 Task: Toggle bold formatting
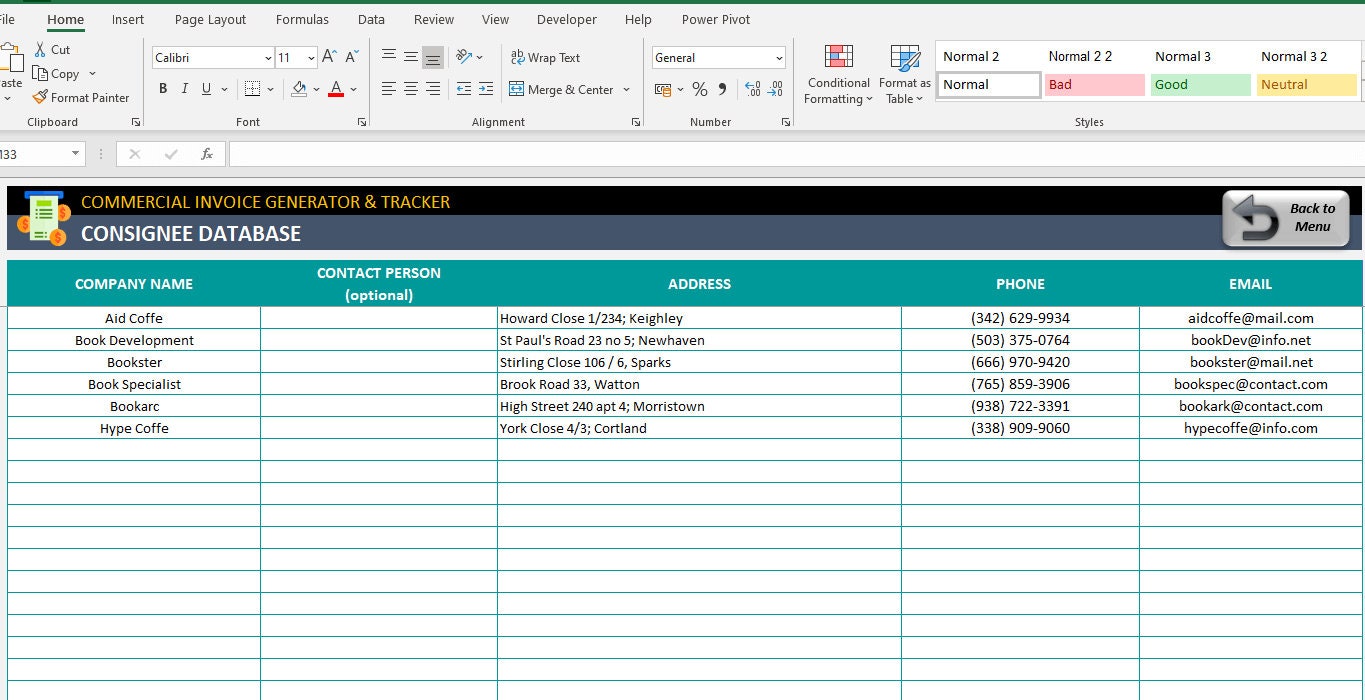162,89
